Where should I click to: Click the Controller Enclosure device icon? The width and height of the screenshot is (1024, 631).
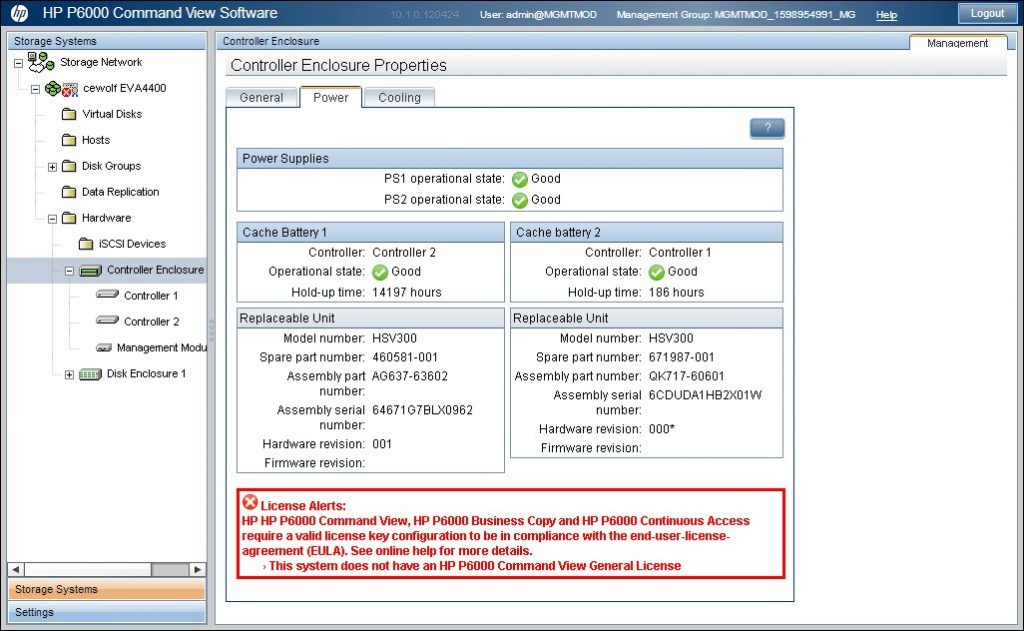point(91,270)
